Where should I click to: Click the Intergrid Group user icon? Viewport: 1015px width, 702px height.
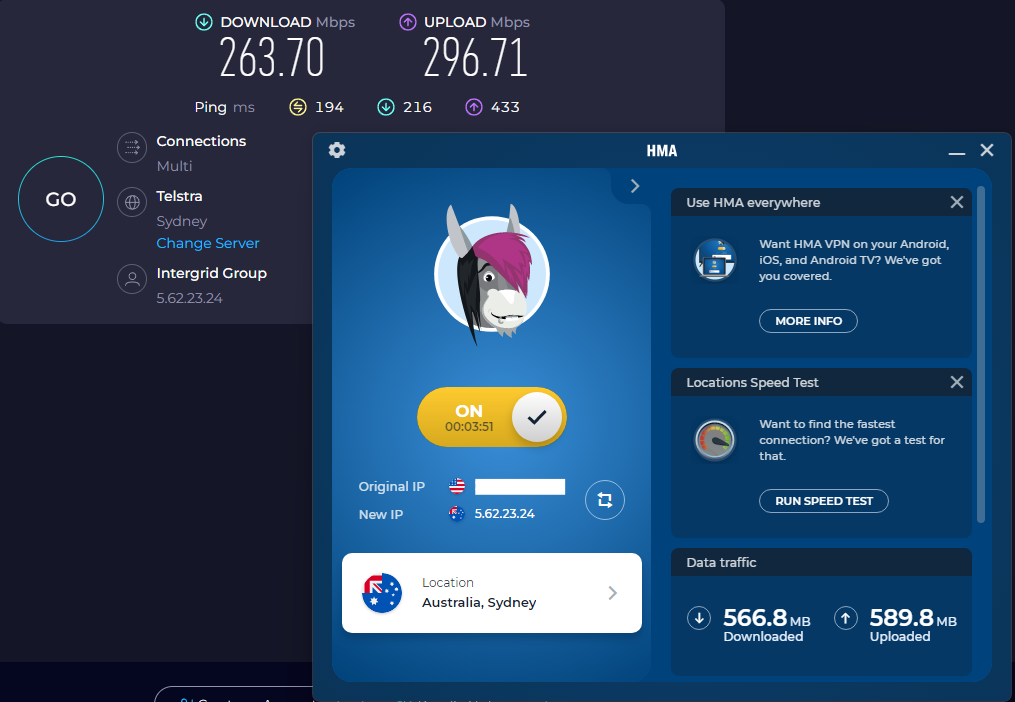132,279
